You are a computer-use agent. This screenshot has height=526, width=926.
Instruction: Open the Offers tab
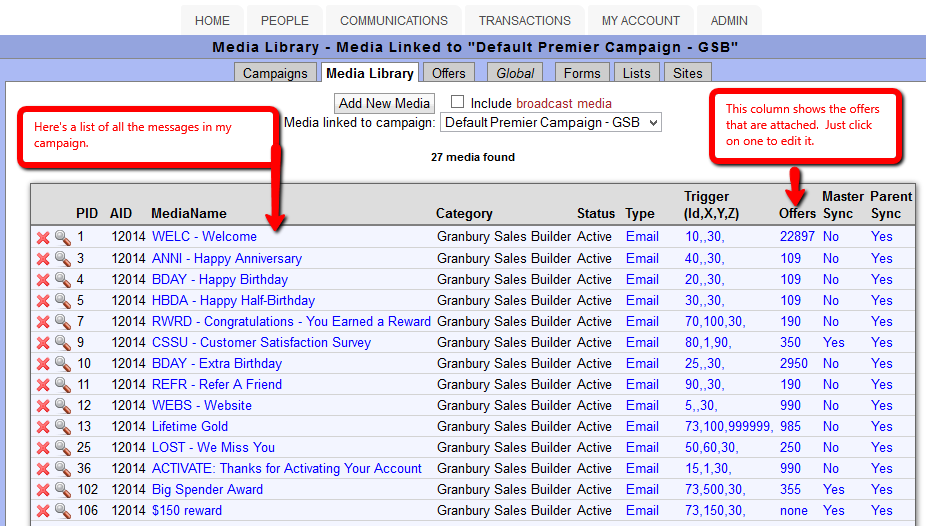point(449,73)
